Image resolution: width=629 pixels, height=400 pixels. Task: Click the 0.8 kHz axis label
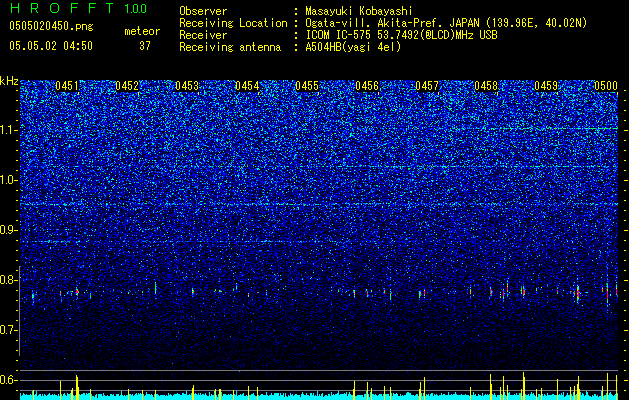(9, 280)
